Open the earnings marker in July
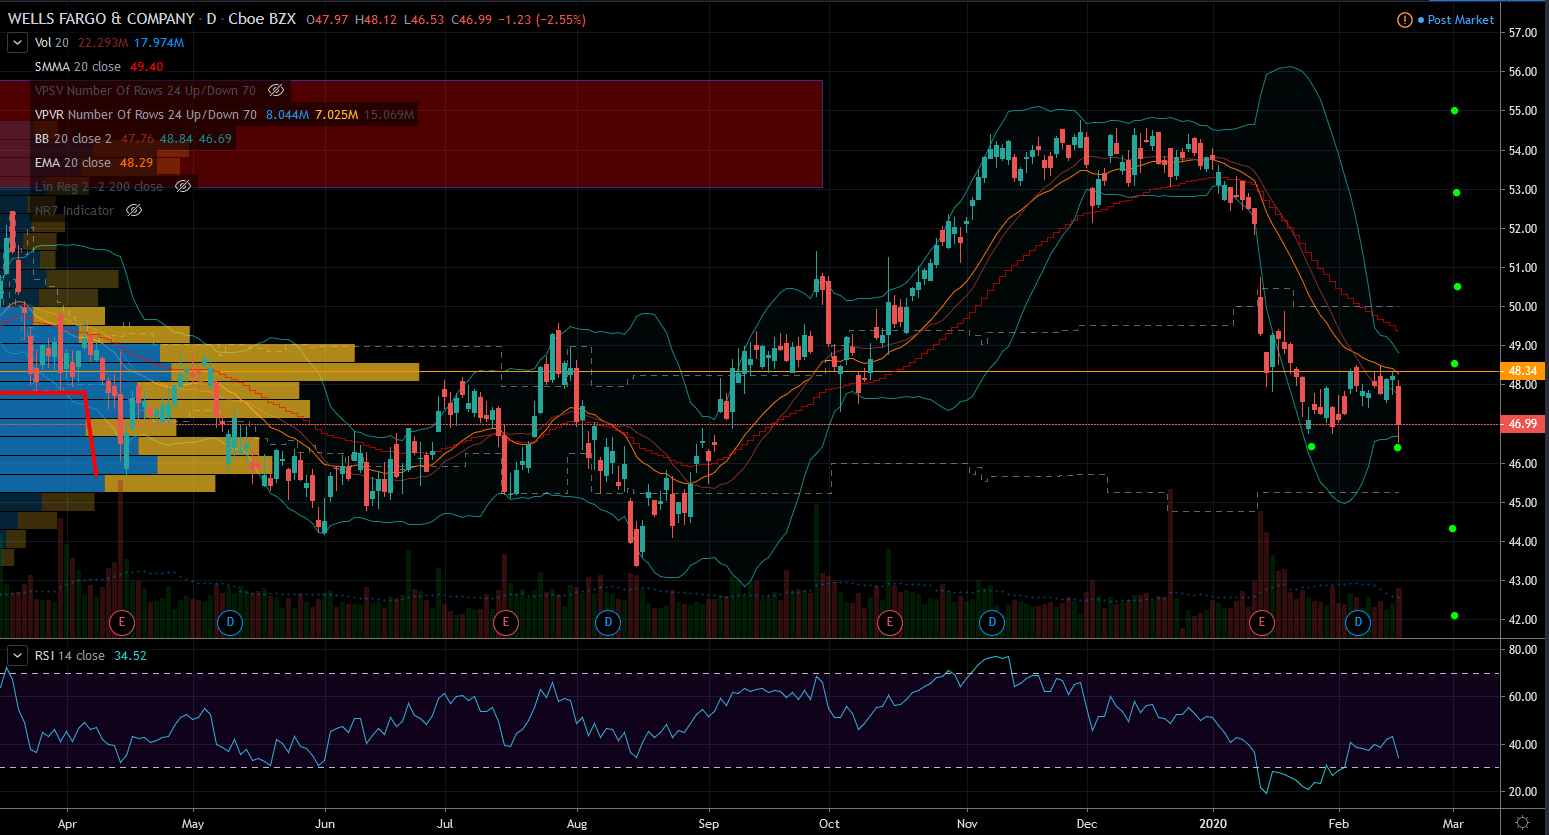 click(x=506, y=622)
